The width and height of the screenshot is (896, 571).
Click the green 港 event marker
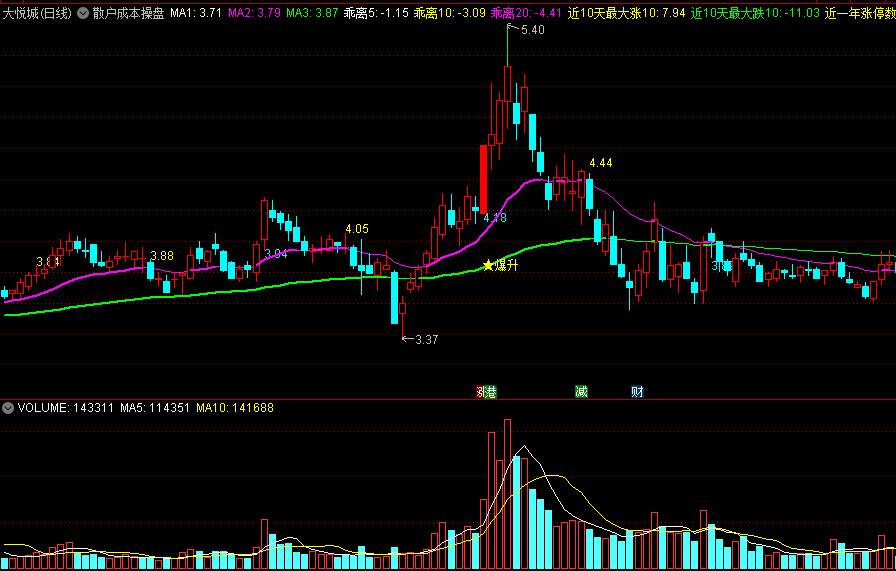[490, 392]
